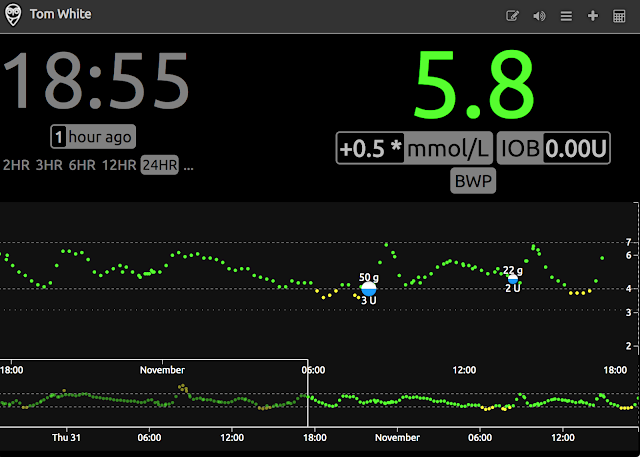Open the edit mode pencil icon
The height and width of the screenshot is (457, 640).
pos(512,16)
